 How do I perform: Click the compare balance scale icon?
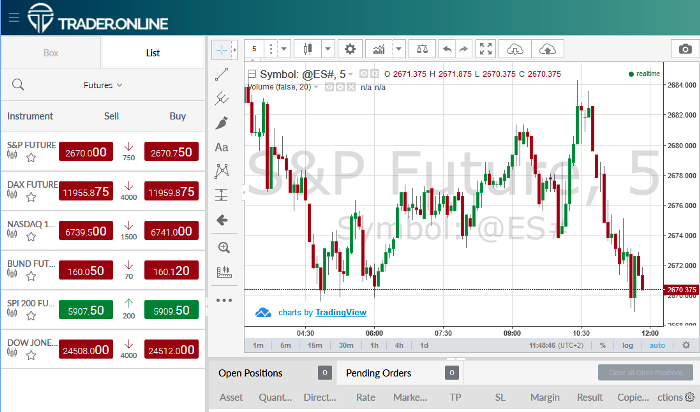point(422,49)
